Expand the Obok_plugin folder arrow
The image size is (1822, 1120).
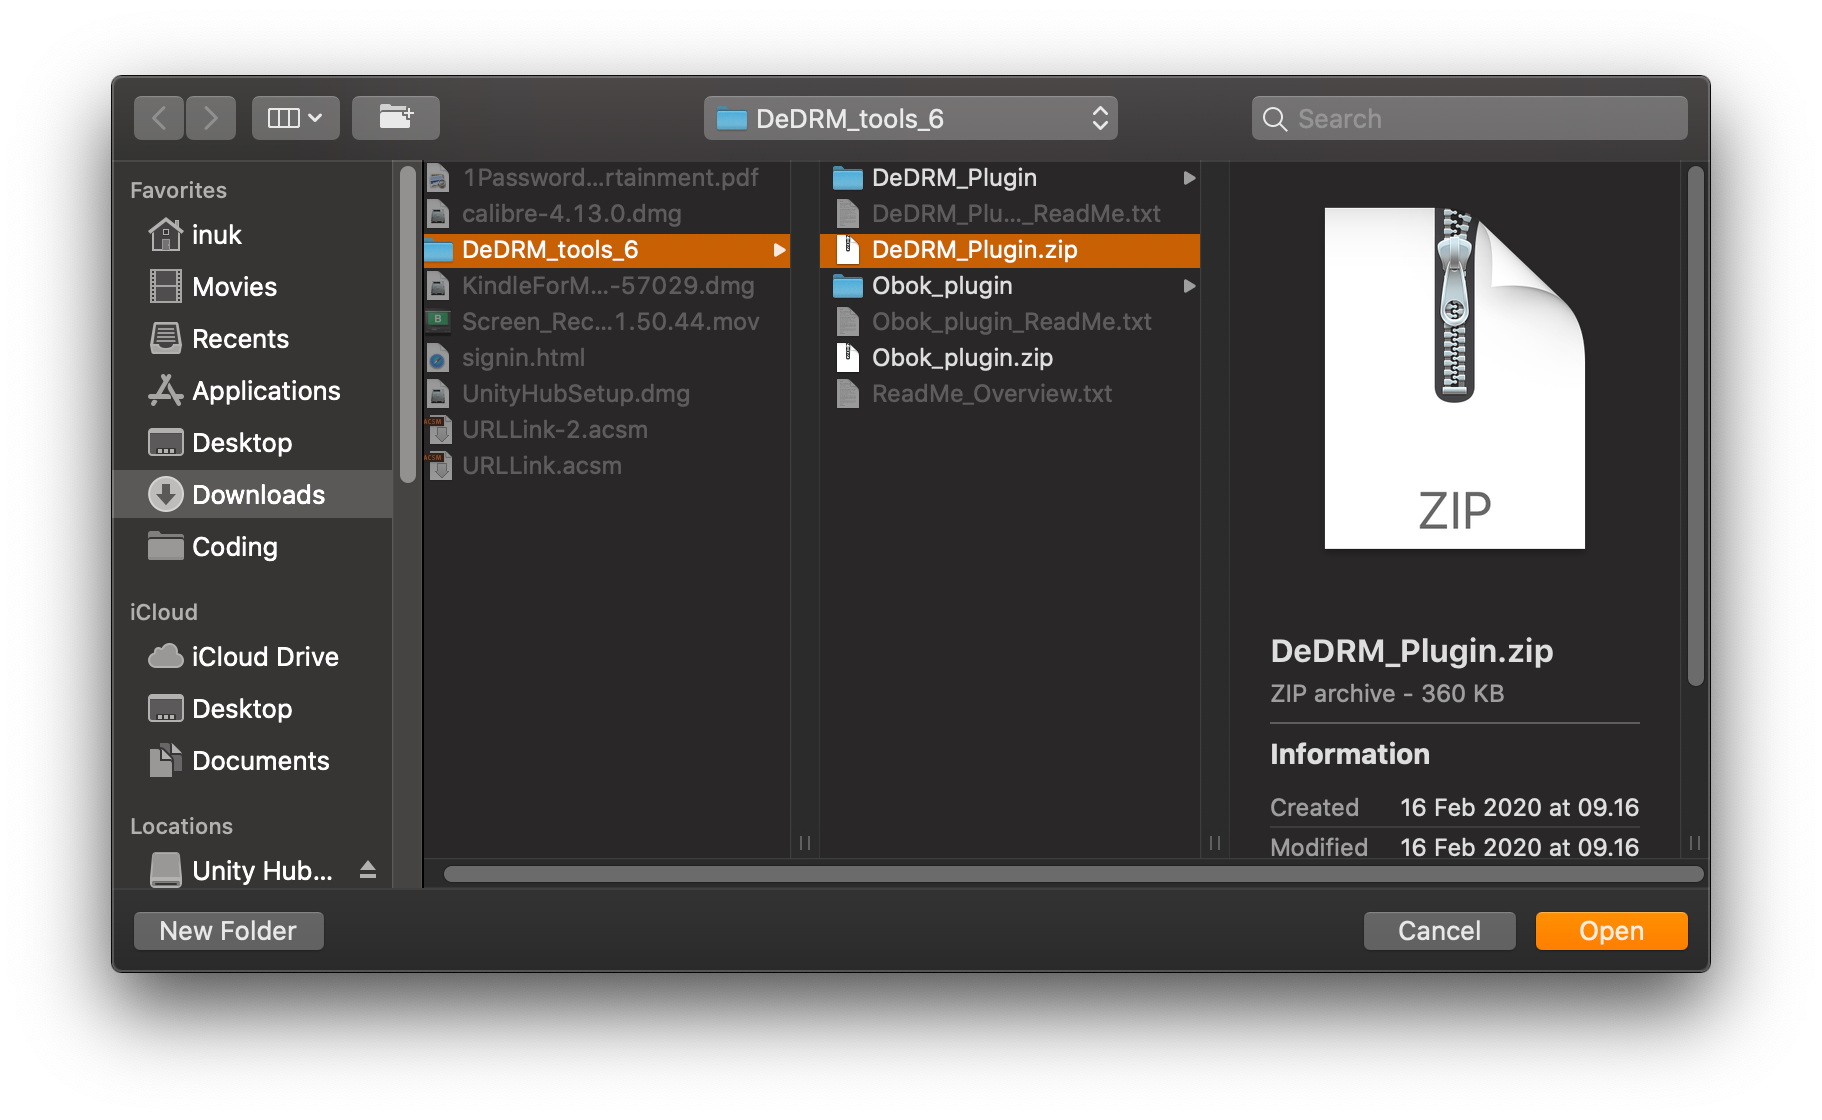pyautogui.click(x=1189, y=286)
